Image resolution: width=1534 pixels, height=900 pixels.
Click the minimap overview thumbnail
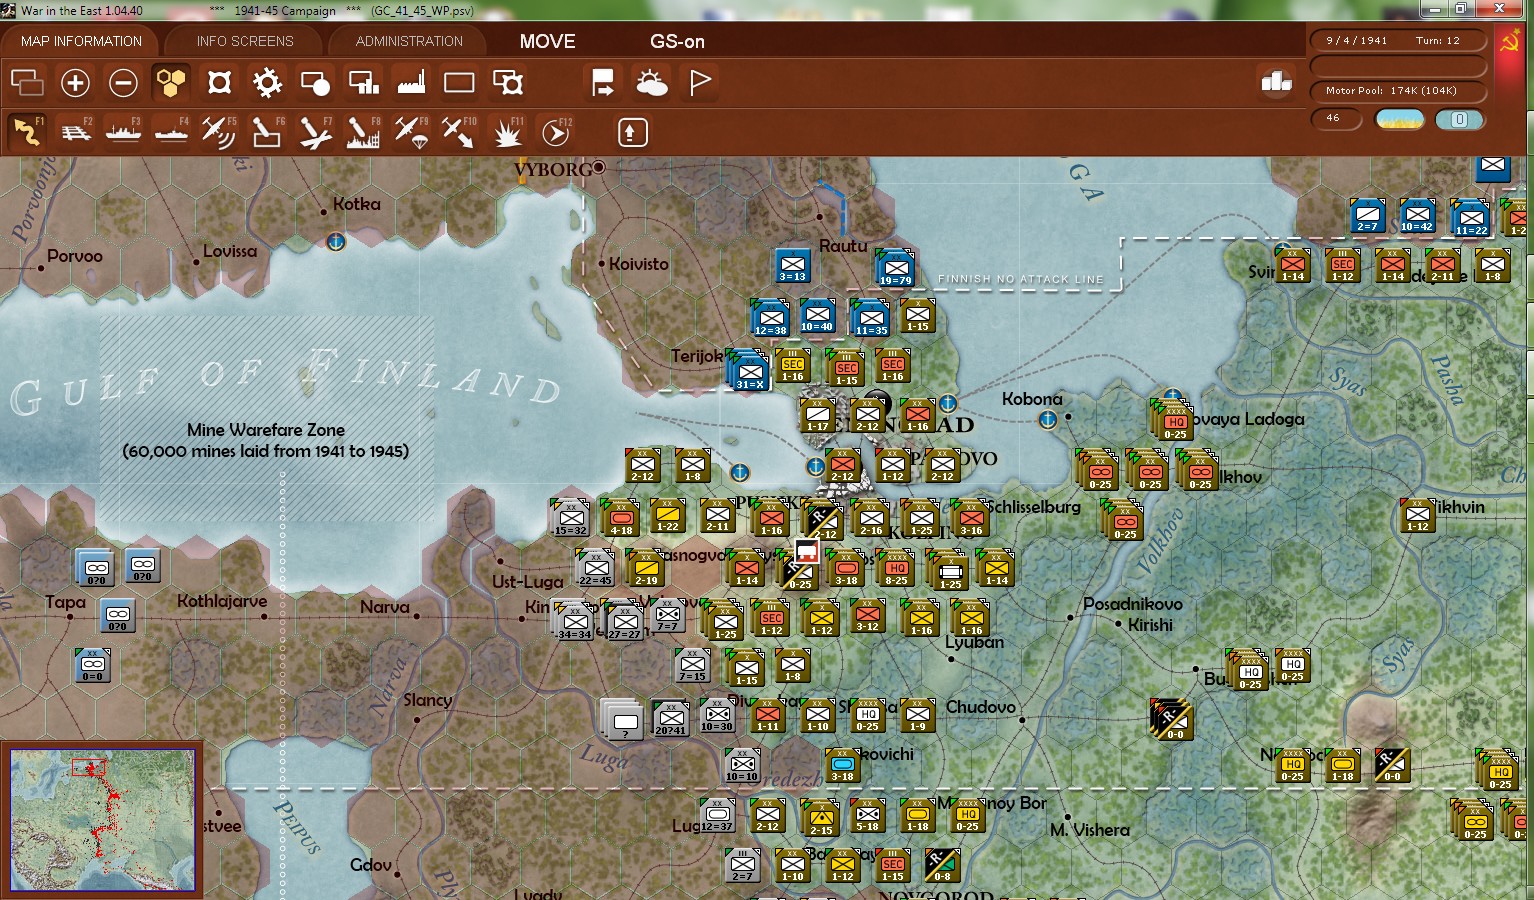pos(102,820)
